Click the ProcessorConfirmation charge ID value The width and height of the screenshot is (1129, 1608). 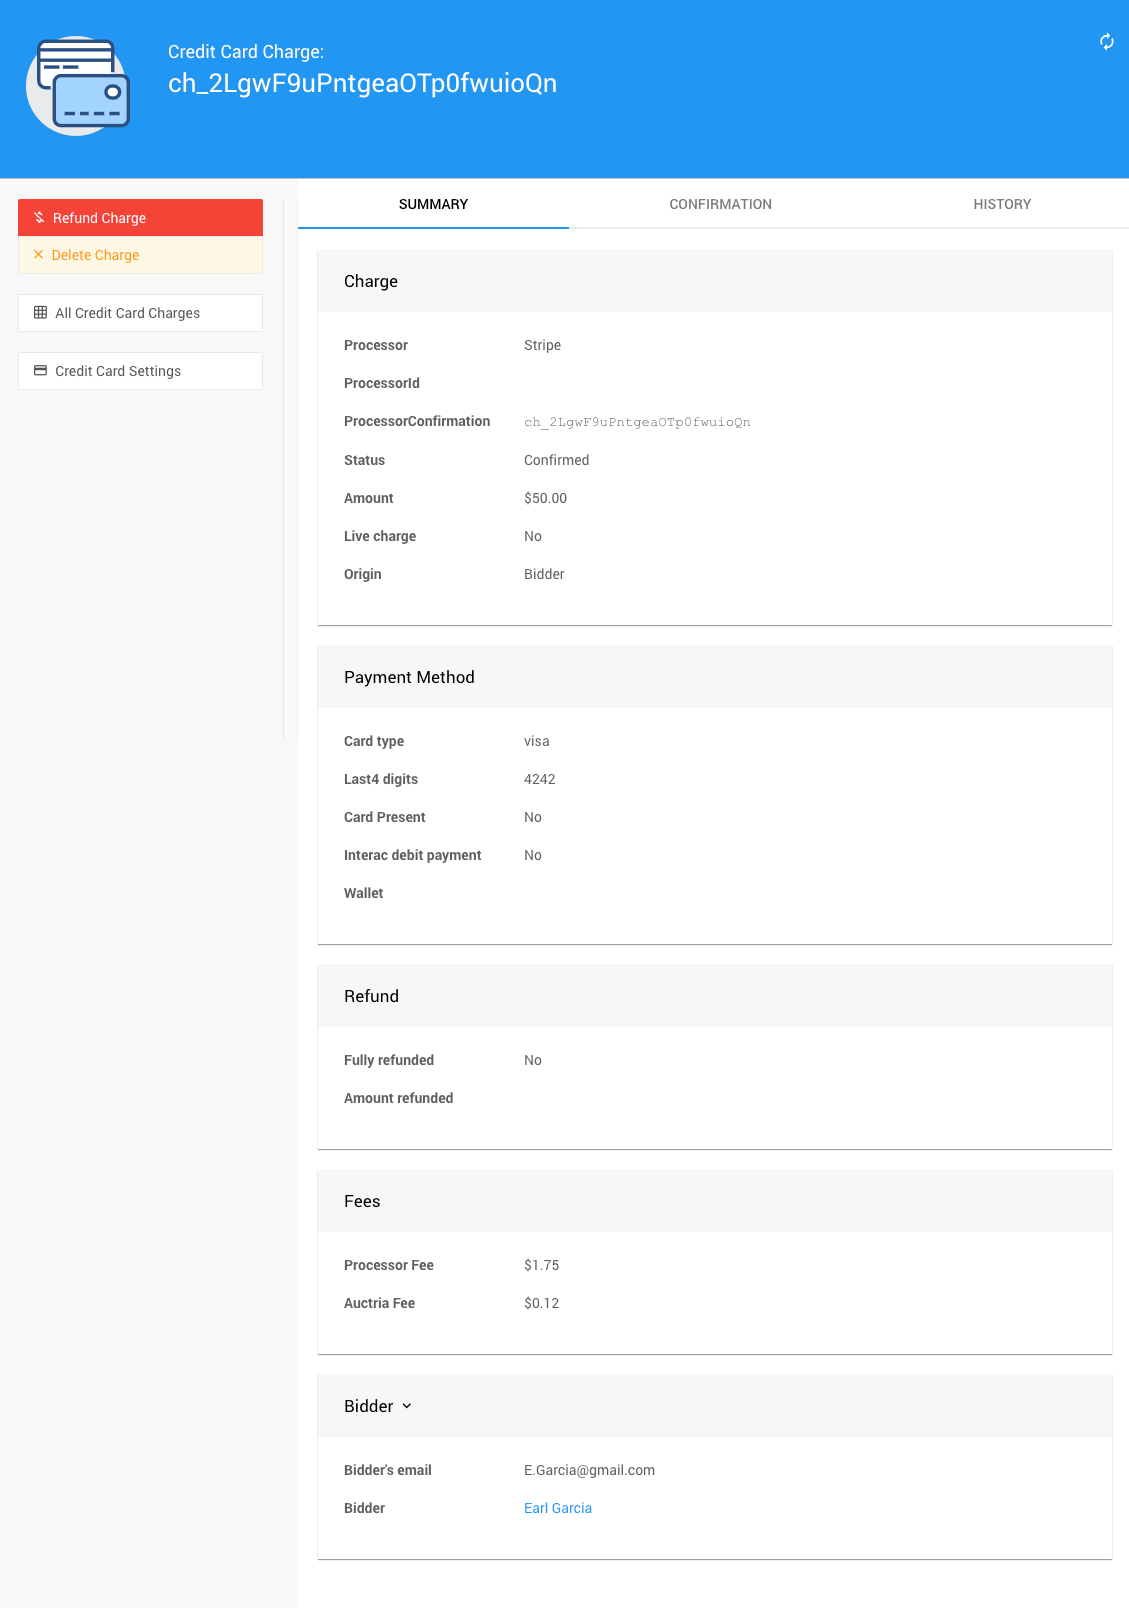pyautogui.click(x=637, y=422)
